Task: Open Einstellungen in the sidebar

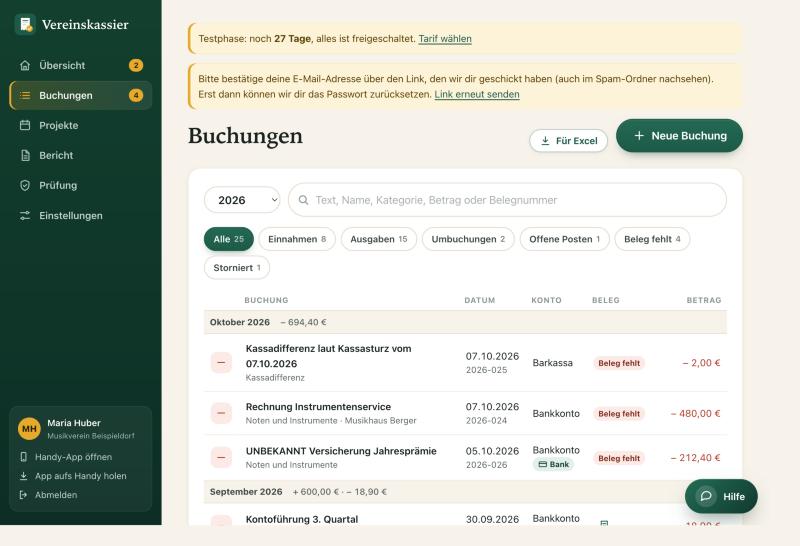Action: (x=81, y=216)
